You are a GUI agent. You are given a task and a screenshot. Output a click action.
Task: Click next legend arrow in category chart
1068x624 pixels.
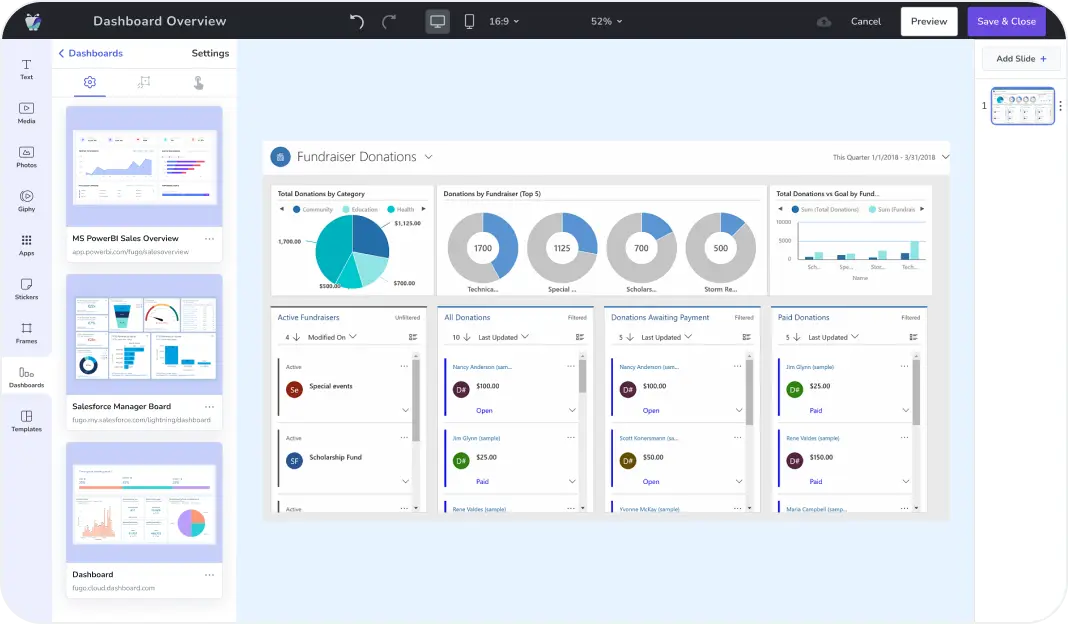click(x=424, y=209)
